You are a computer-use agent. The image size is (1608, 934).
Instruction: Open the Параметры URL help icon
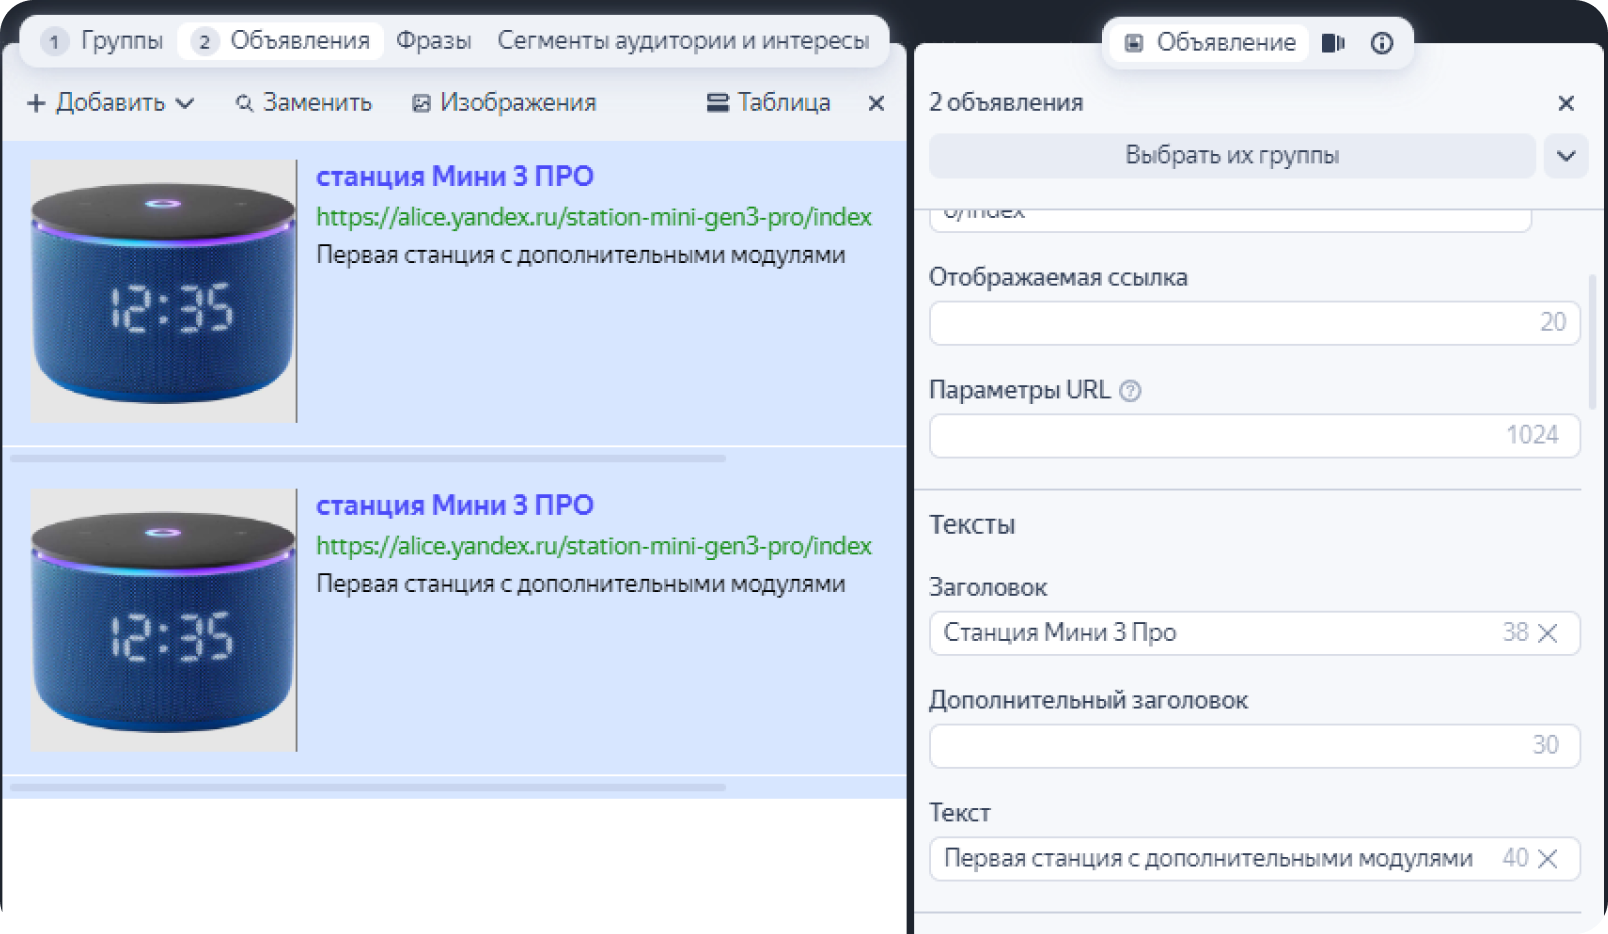(1130, 391)
